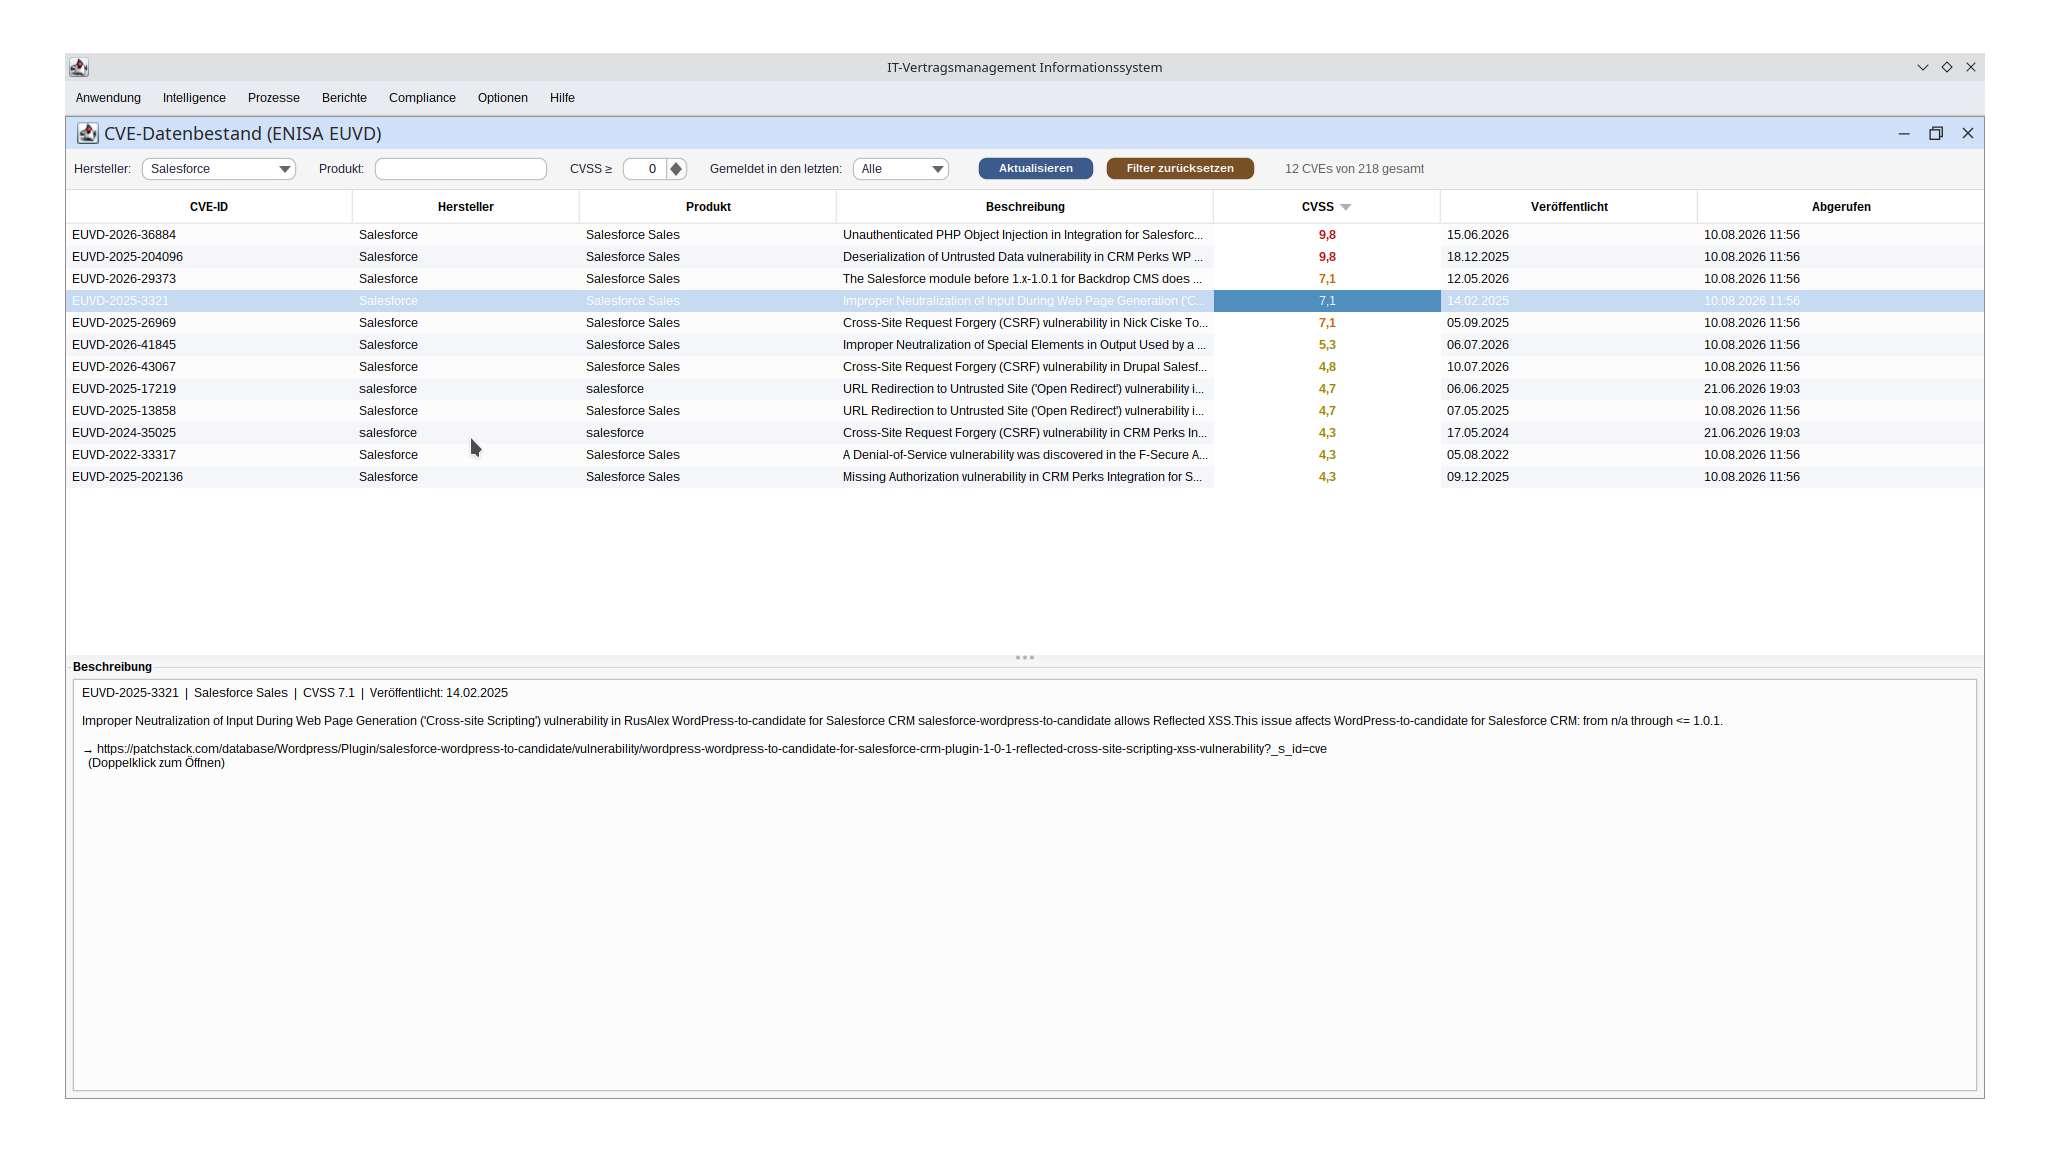2050x1176 pixels.
Task: Sort by the Veröffentlicht column header
Action: click(1569, 207)
